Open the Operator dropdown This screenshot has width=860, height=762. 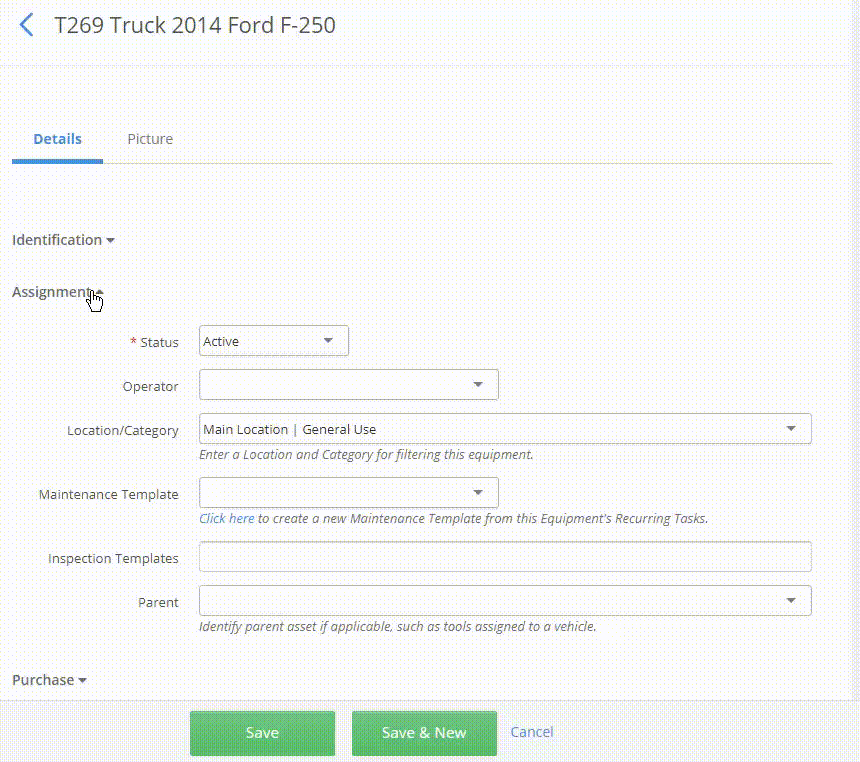click(349, 385)
